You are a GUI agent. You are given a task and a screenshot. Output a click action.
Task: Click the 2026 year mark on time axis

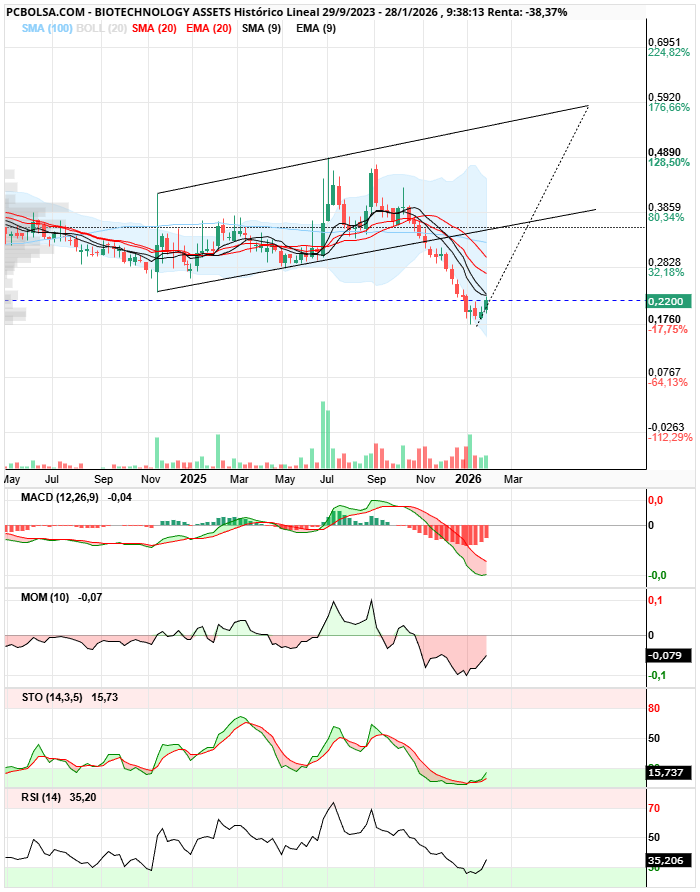pyautogui.click(x=470, y=479)
